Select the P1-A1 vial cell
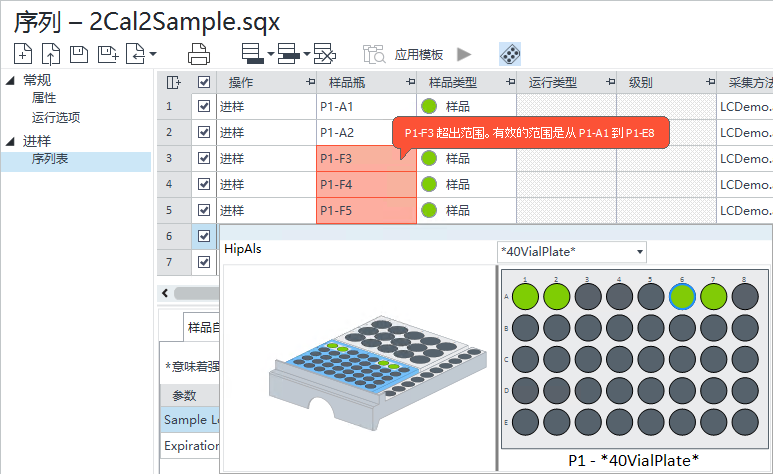This screenshot has height=474, width=773. pos(366,107)
